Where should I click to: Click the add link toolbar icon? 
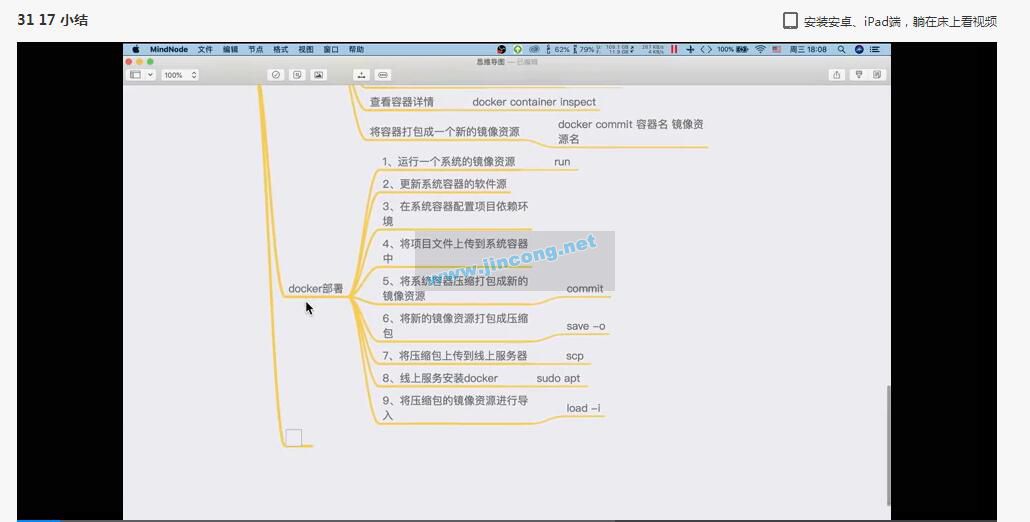(x=383, y=75)
